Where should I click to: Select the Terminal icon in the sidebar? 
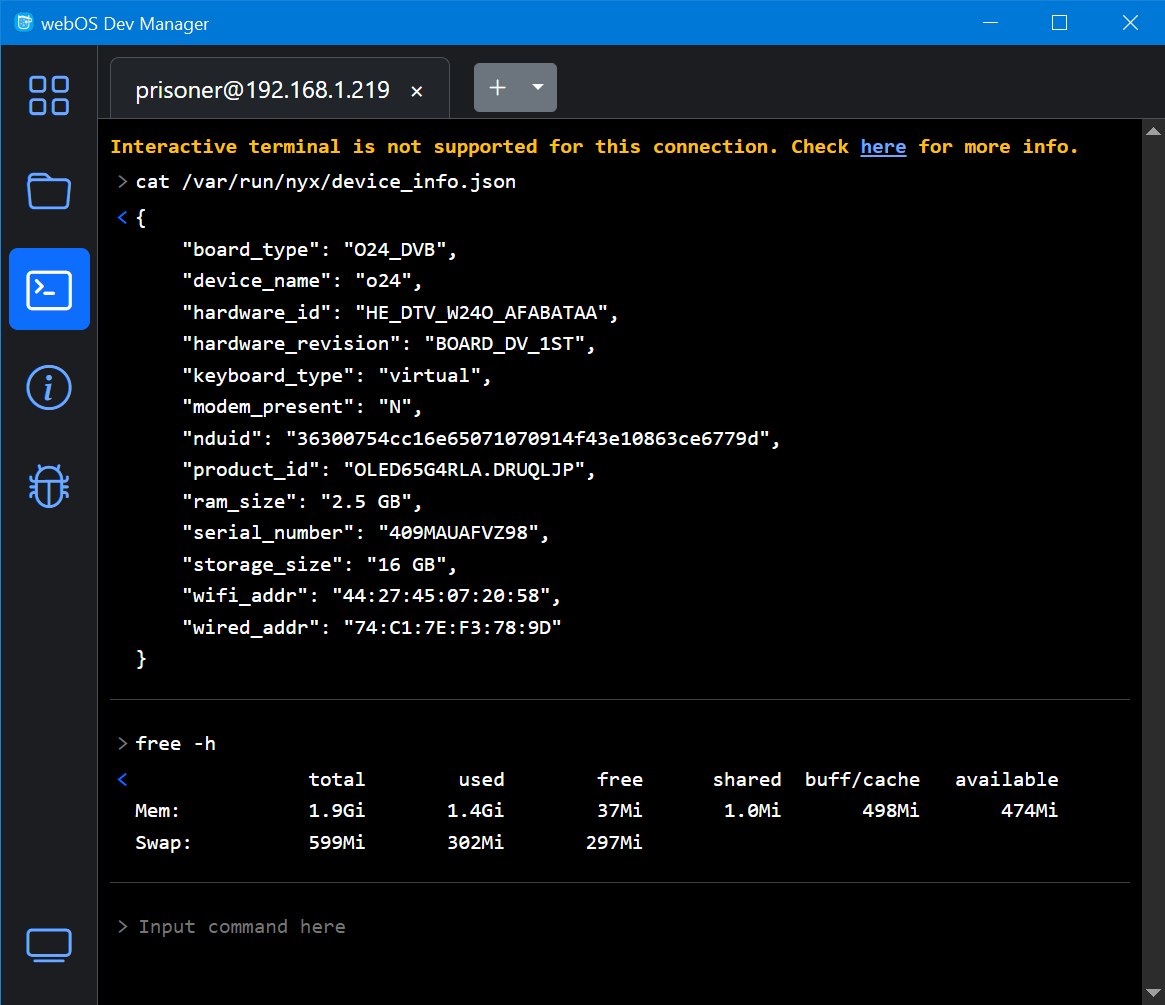tap(49, 289)
